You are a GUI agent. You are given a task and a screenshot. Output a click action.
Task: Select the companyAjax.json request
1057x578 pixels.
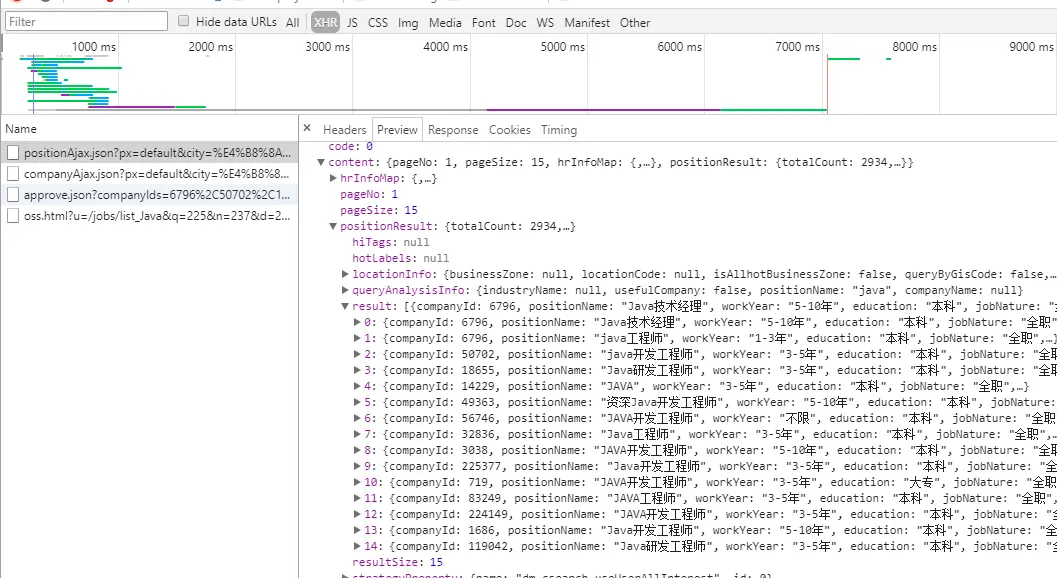pos(150,174)
